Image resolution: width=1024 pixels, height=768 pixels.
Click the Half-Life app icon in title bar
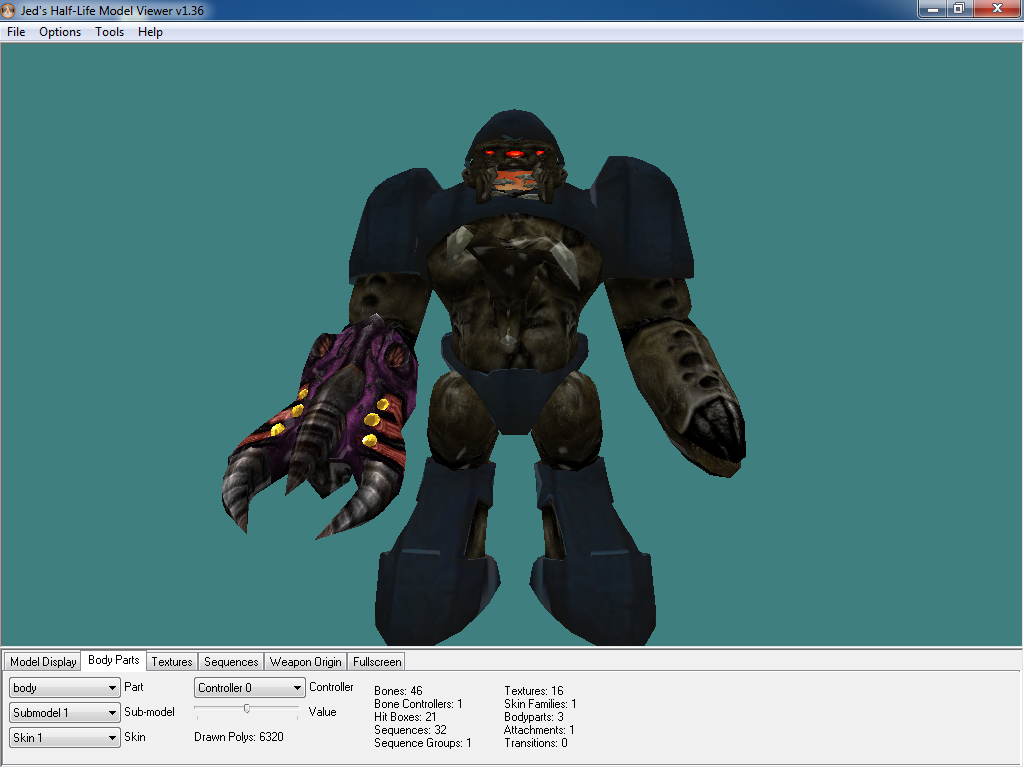click(x=8, y=10)
